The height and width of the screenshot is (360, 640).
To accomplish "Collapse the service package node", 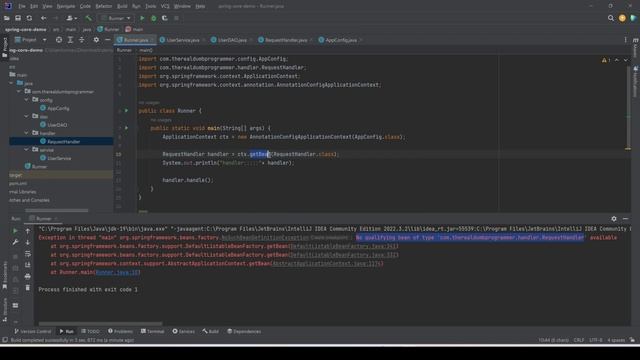I will pos(27,150).
